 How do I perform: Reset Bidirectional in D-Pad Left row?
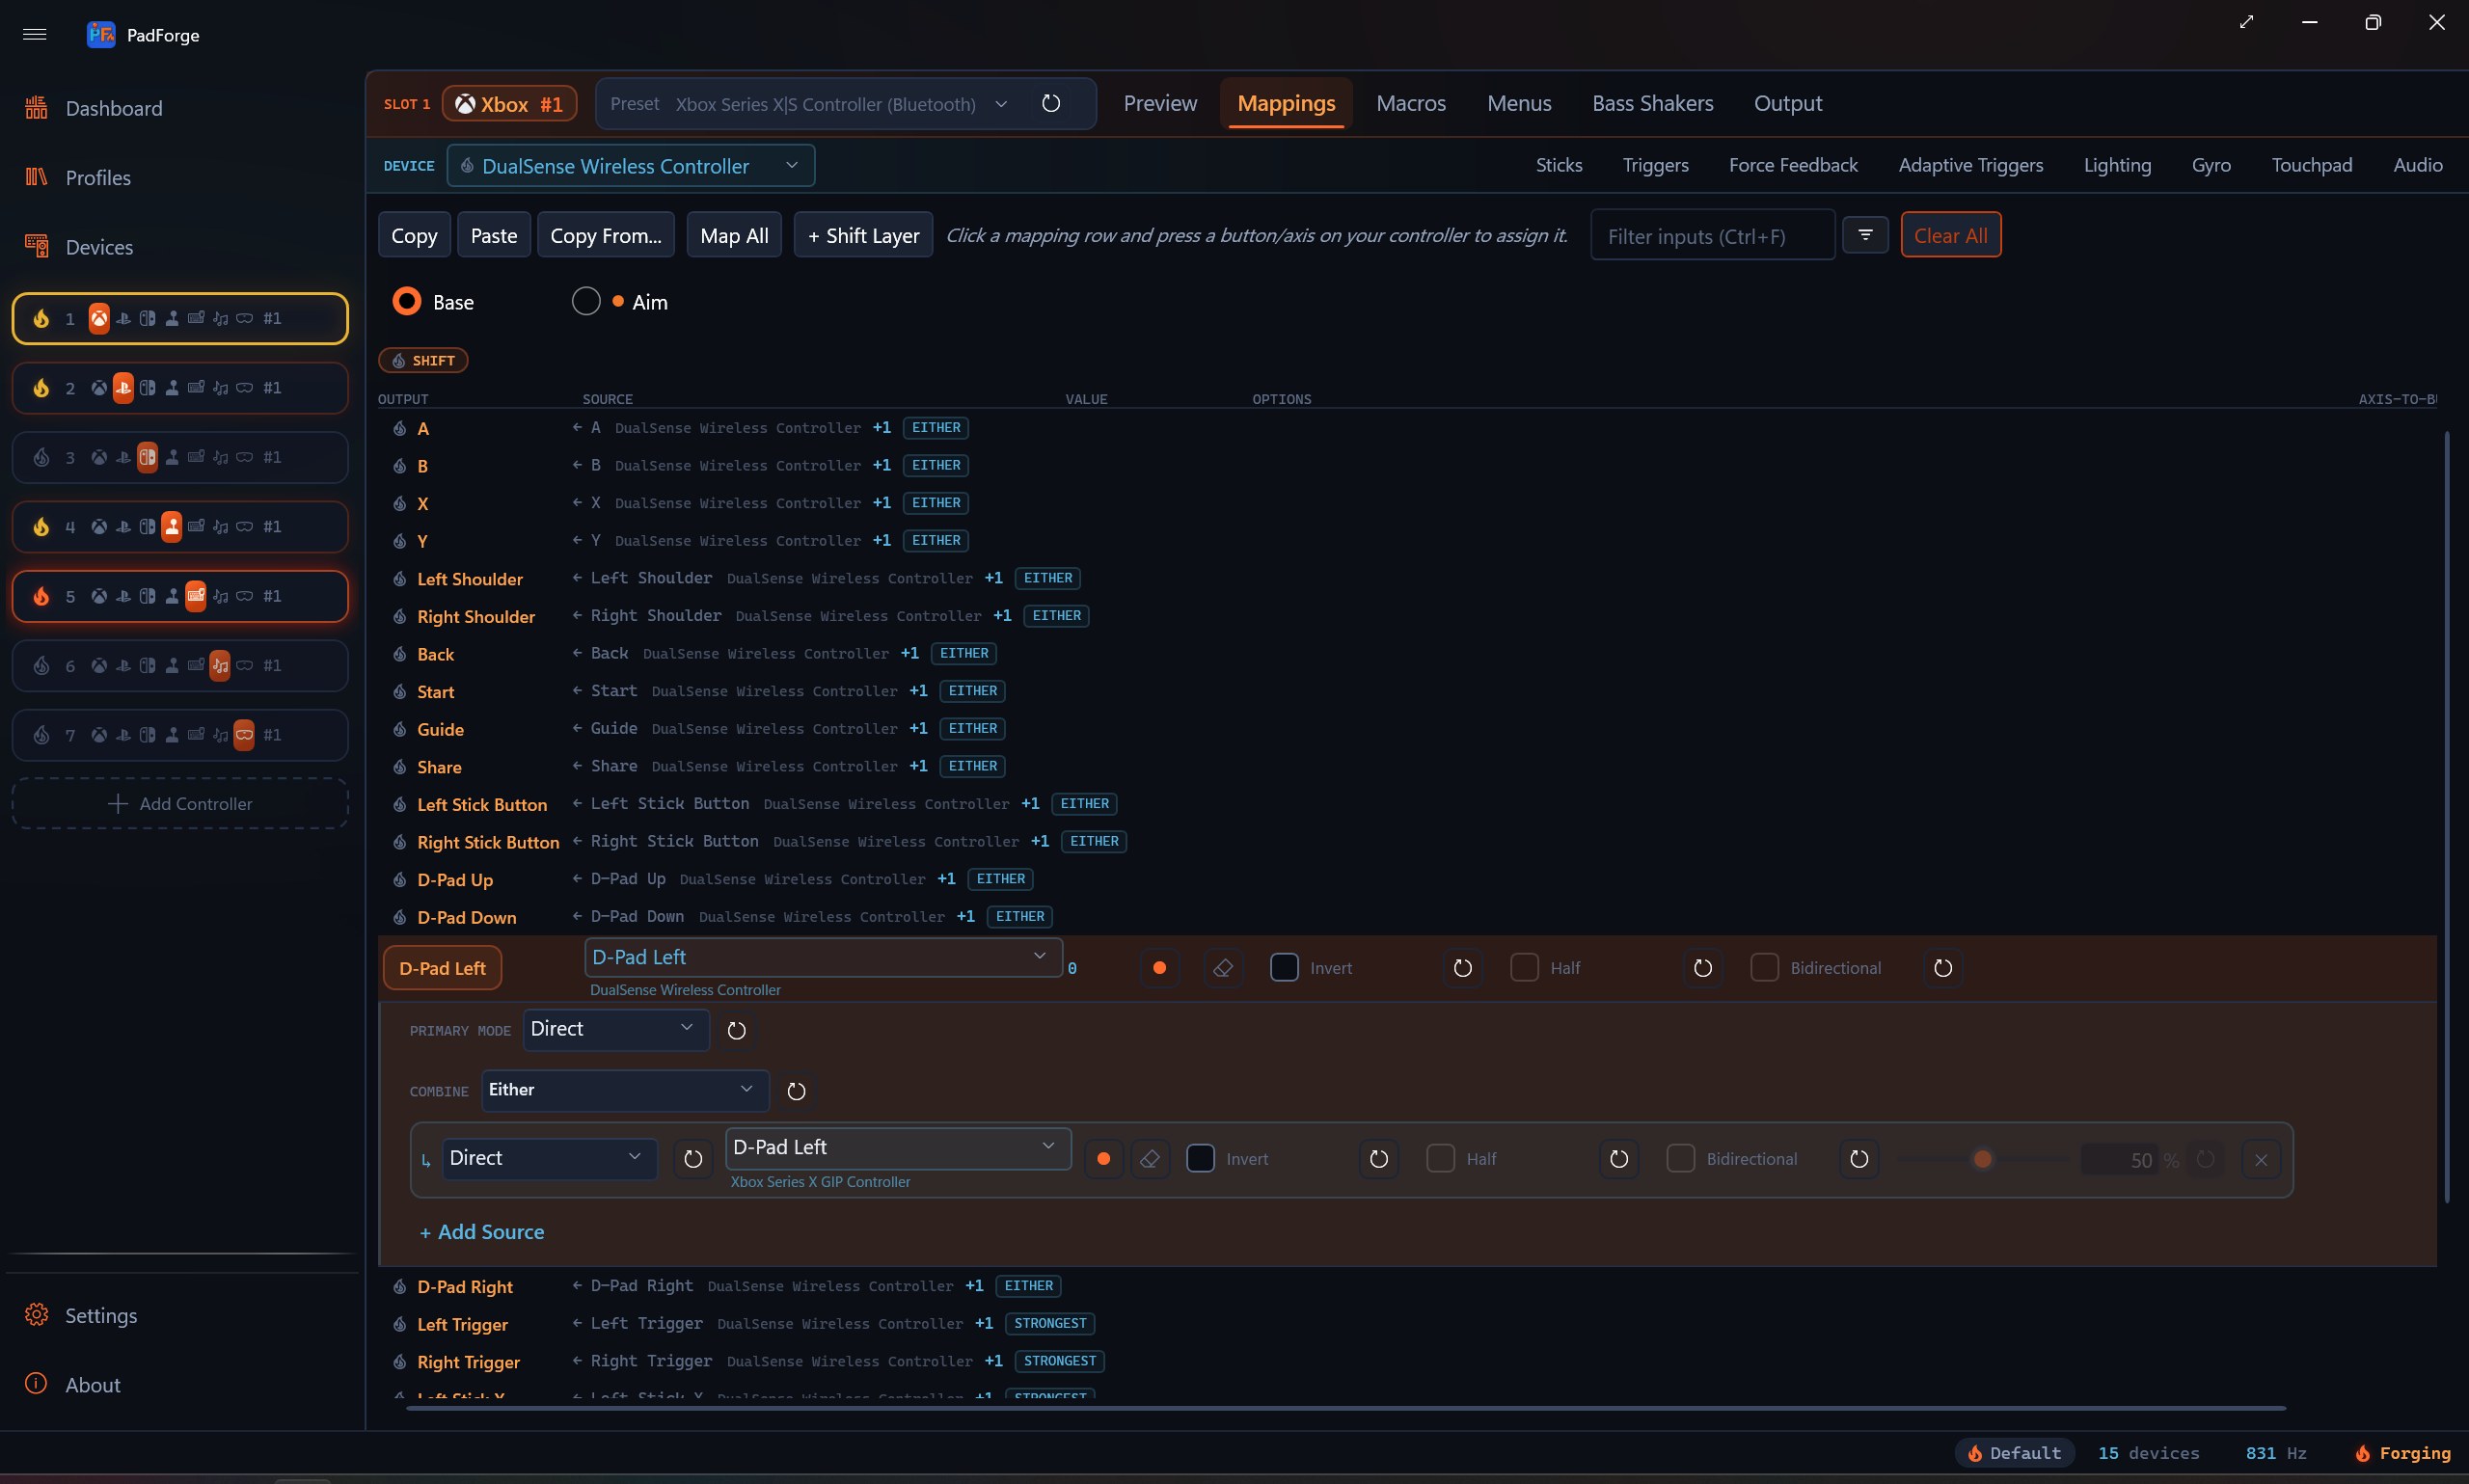tap(1943, 968)
